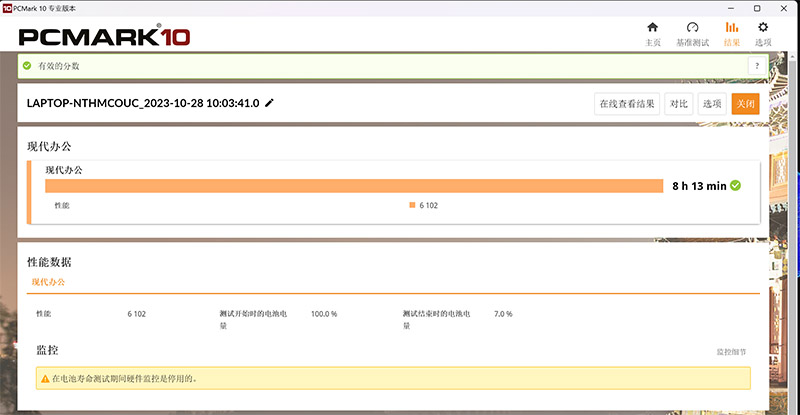Click the 6 102 score under the bar

[x=429, y=205]
